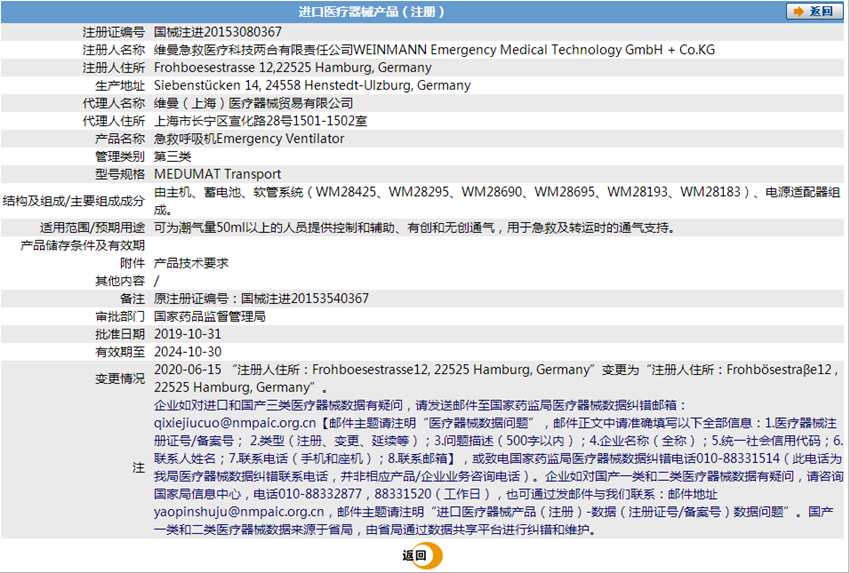Screen dimensions: 850x573
Task: Click the 产品储存条件及有效期 label
Action: coord(82,246)
